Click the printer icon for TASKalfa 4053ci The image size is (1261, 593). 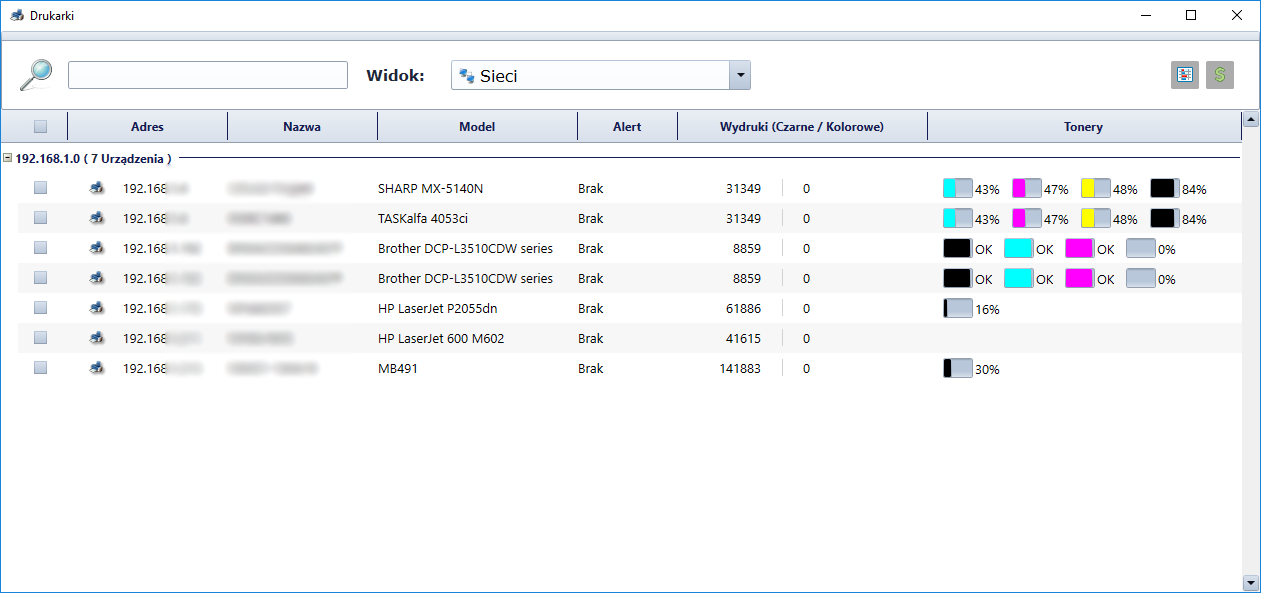pos(97,218)
